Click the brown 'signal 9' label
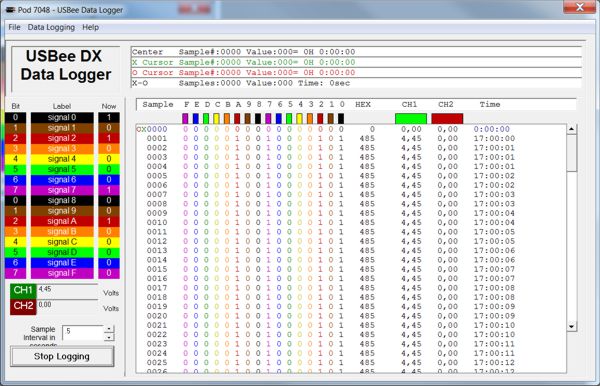 (x=62, y=211)
